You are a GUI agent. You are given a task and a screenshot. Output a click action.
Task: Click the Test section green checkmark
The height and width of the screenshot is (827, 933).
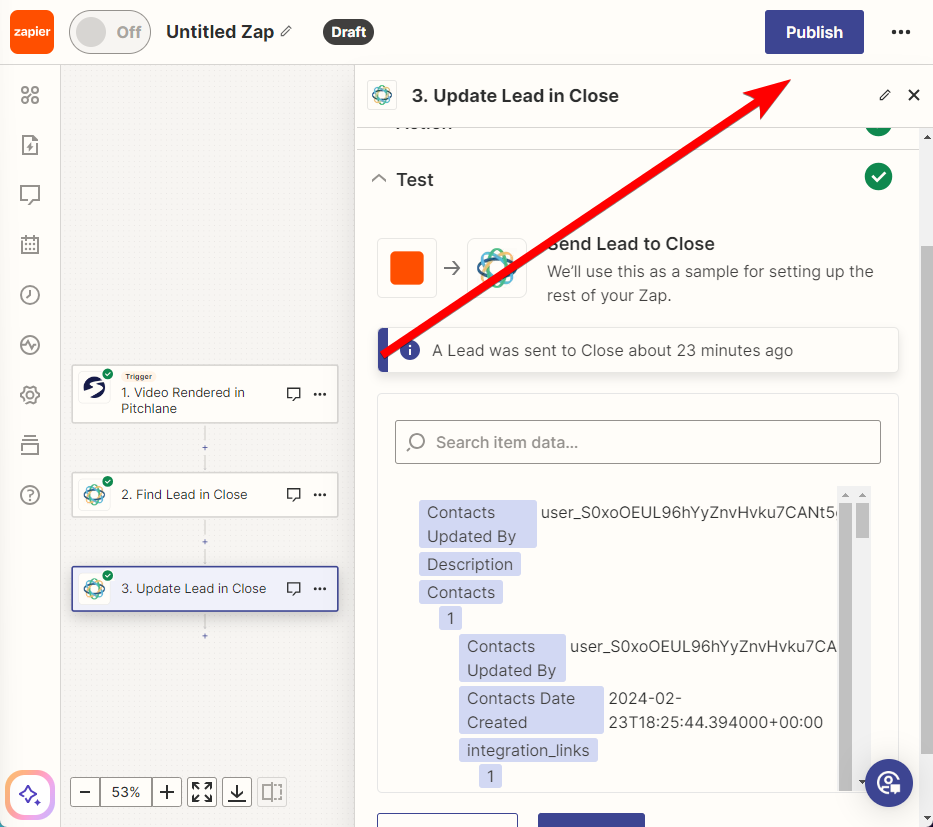878,177
